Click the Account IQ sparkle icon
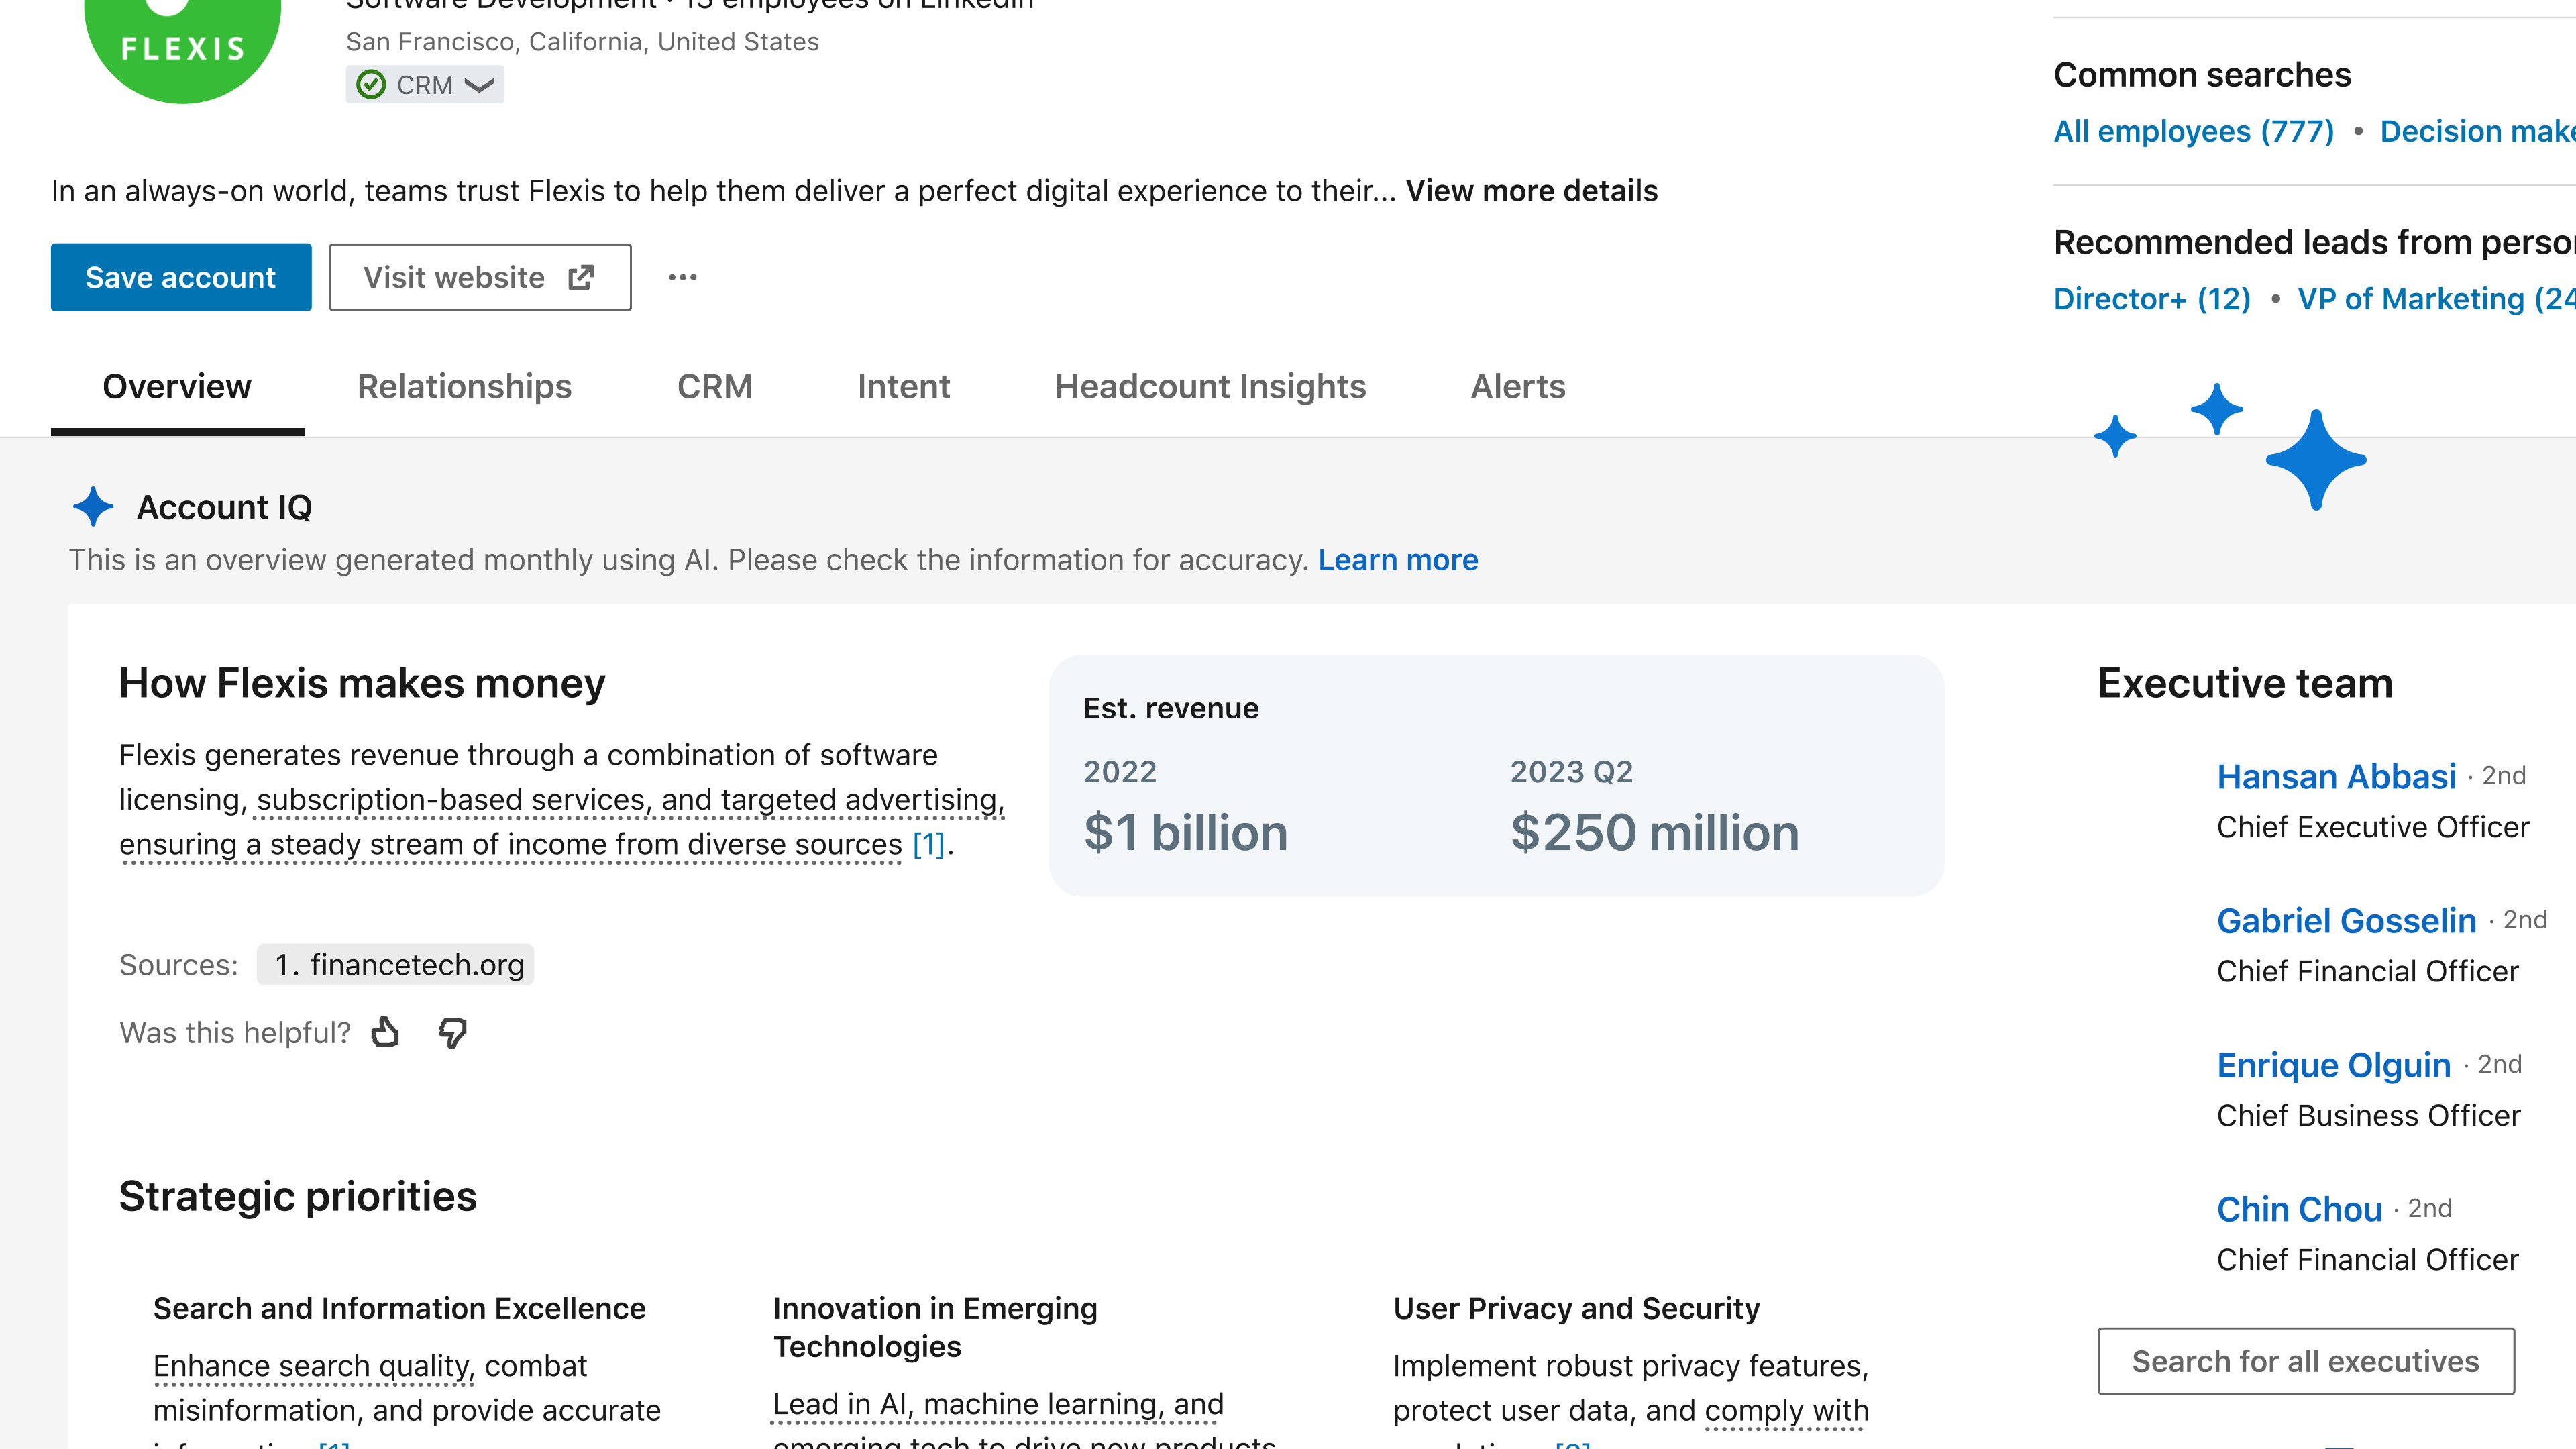Image resolution: width=2576 pixels, height=1449 pixels. click(x=93, y=507)
